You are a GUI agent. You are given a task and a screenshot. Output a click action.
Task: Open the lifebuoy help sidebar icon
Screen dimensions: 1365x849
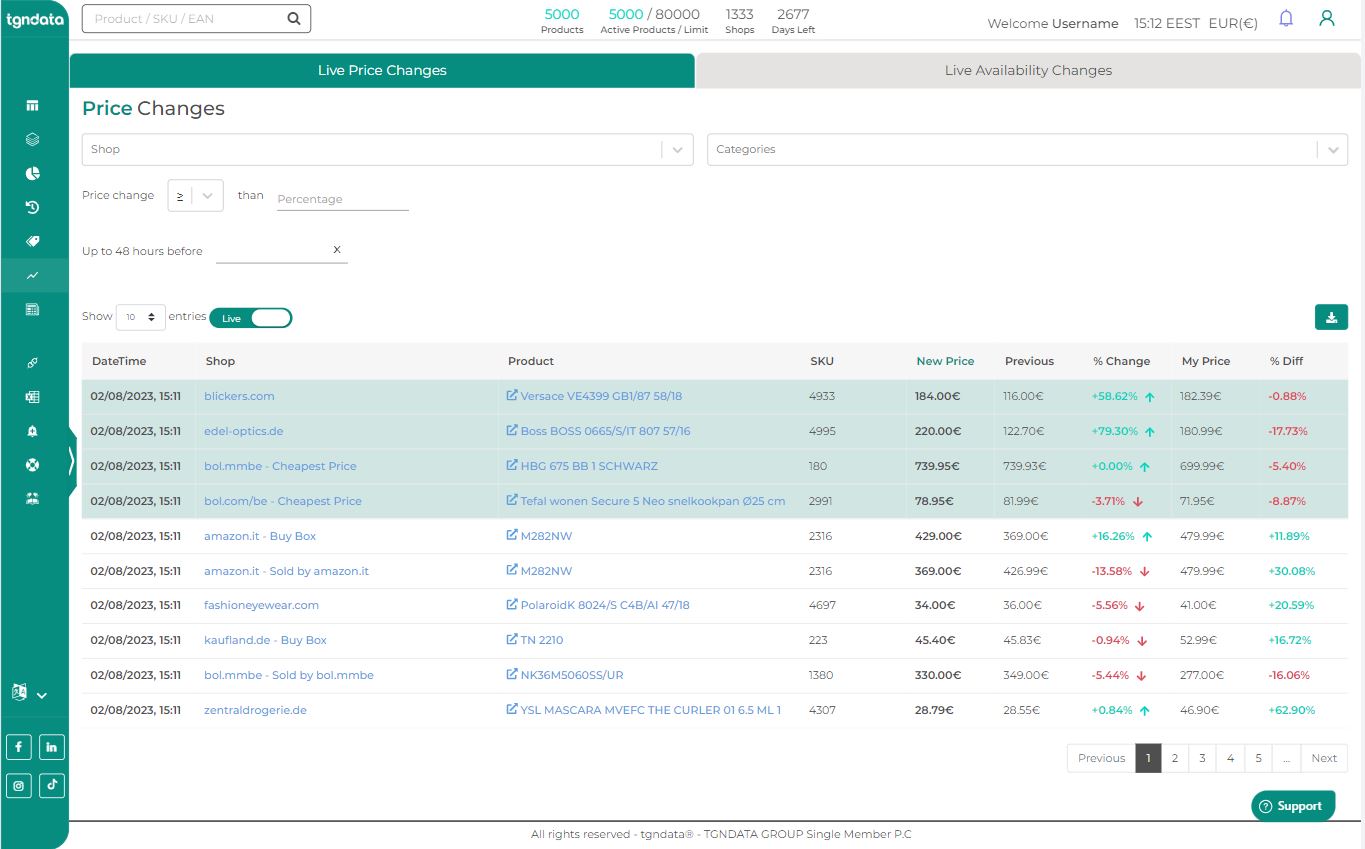pyautogui.click(x=32, y=464)
